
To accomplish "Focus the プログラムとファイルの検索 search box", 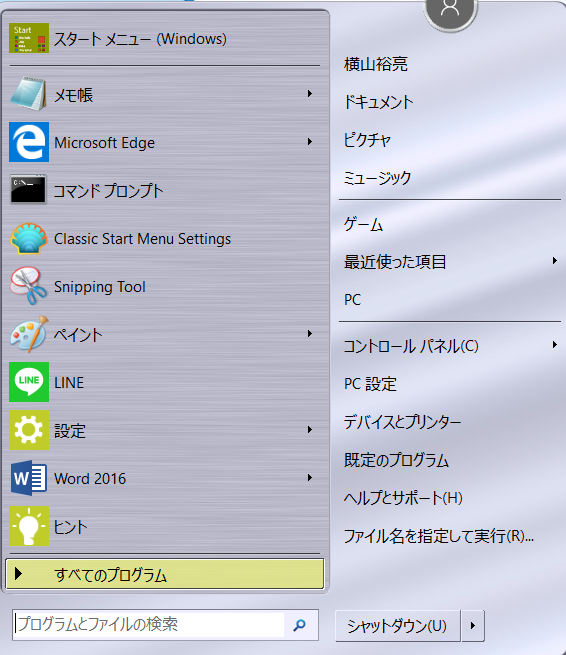I will click(148, 625).
